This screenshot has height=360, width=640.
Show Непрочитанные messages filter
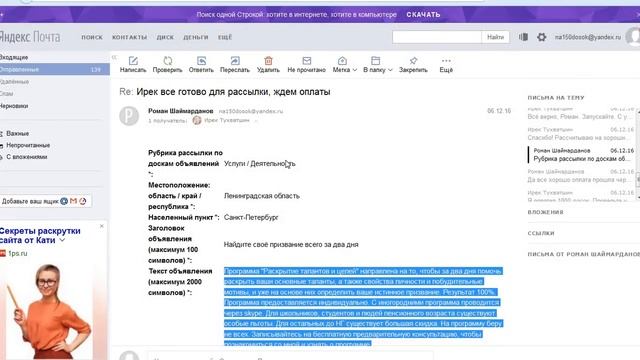pos(28,145)
